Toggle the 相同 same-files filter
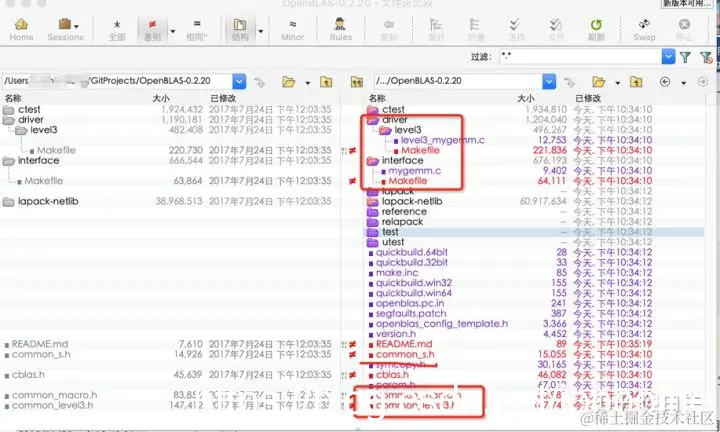Screen dimensions: 720x432 pos(197,29)
